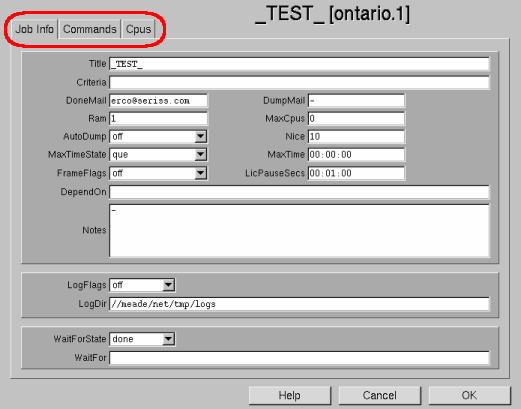521x409 pixels.
Task: Click the Nice value field
Action: [x=356, y=137]
